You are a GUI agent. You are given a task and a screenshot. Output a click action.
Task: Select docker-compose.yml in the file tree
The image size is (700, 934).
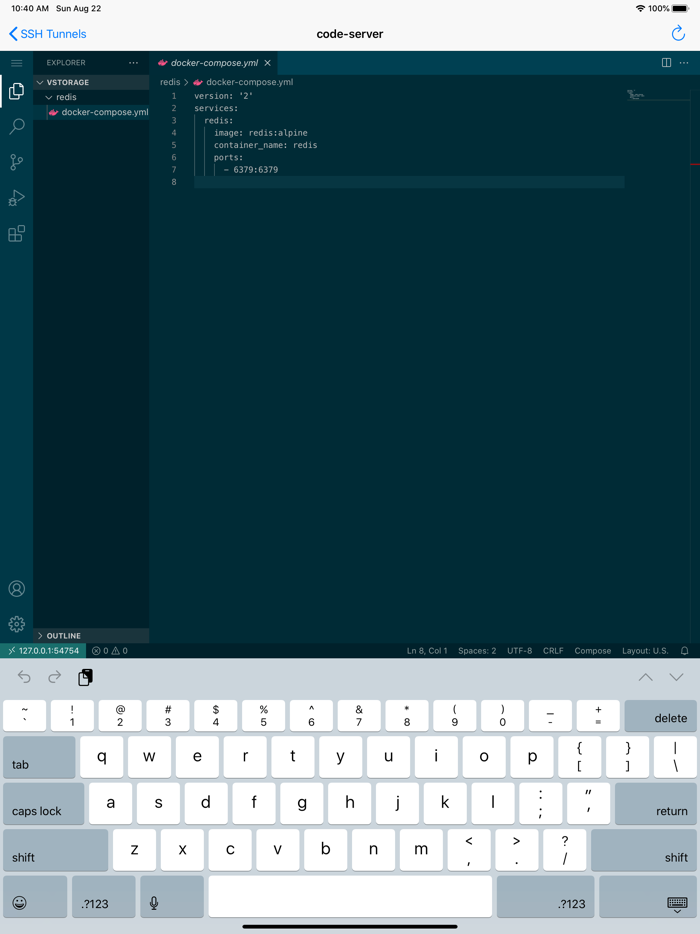point(91,112)
